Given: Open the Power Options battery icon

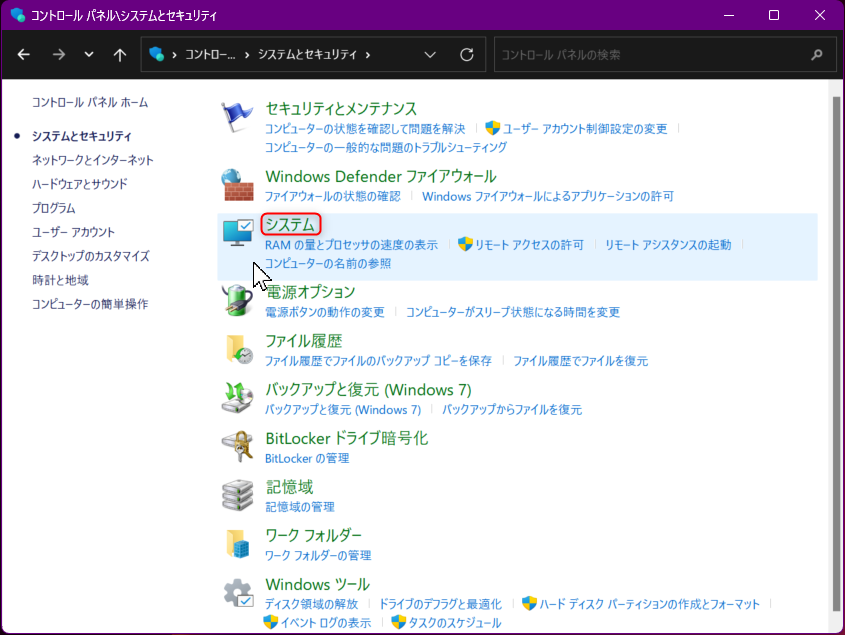Looking at the screenshot, I should click(237, 300).
